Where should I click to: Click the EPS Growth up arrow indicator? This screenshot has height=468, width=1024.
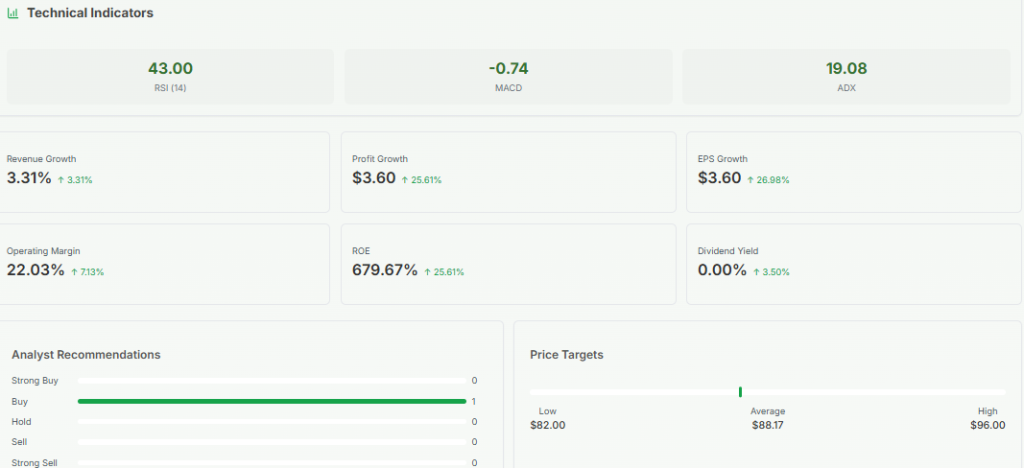751,180
